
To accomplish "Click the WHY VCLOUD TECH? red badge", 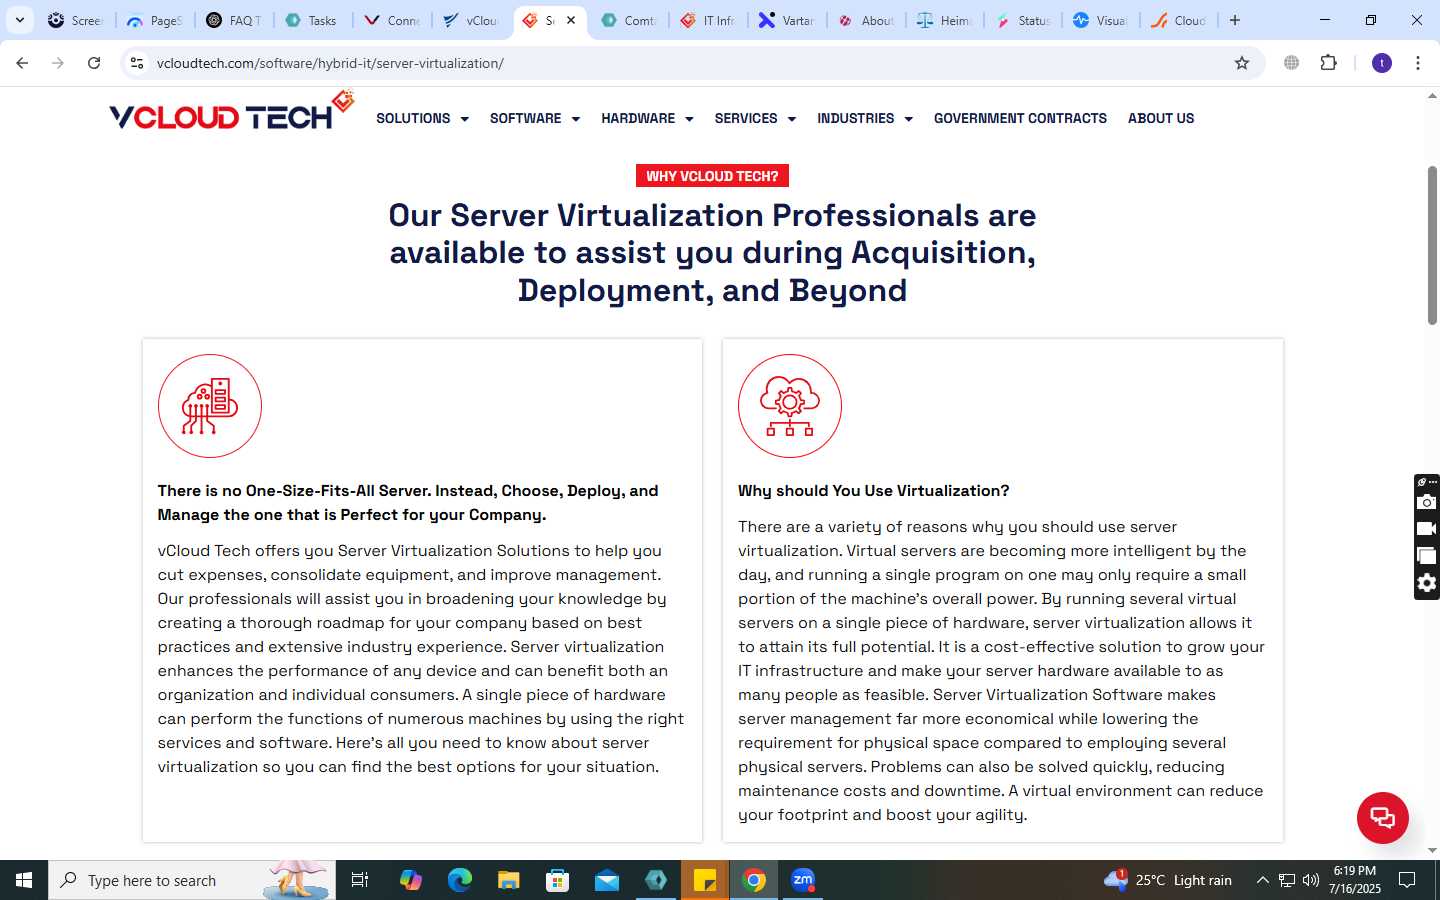I will [712, 176].
